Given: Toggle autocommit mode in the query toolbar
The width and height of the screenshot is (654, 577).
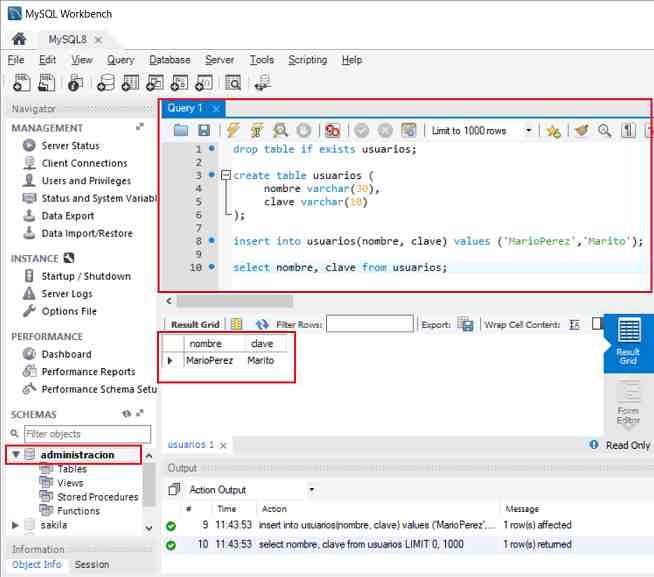Looking at the screenshot, I should point(408,131).
